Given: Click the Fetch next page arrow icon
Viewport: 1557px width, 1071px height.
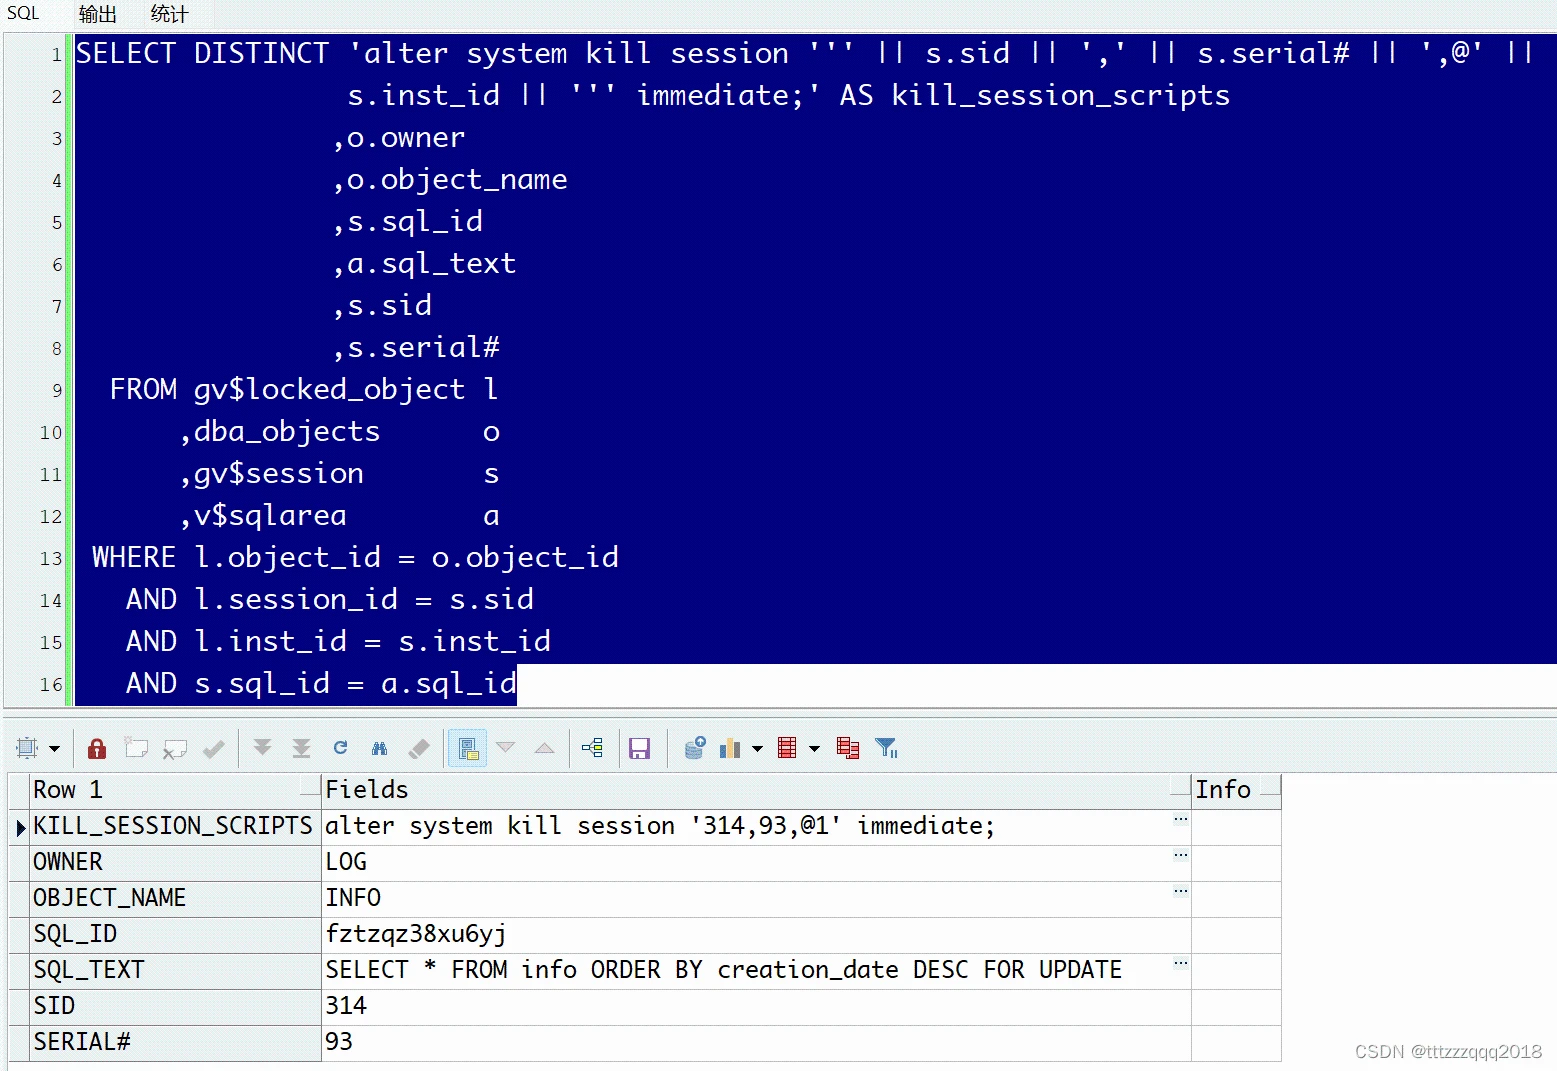Looking at the screenshot, I should [x=263, y=748].
